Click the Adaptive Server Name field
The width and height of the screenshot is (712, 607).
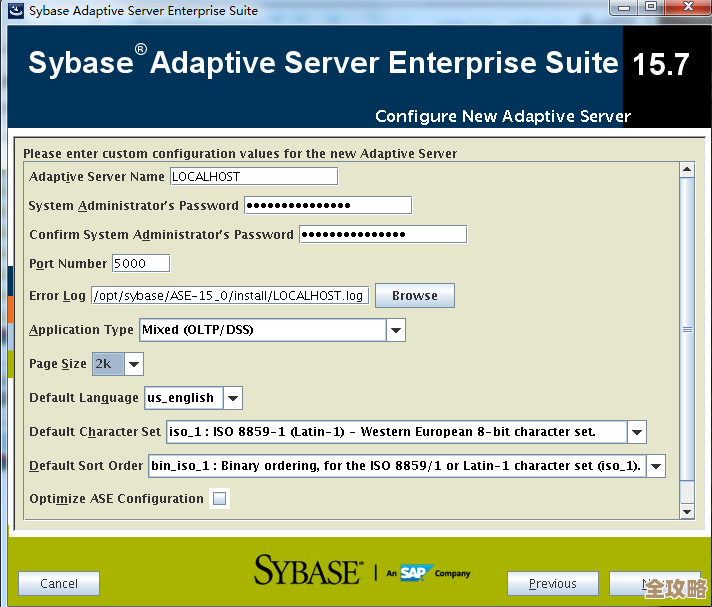[253, 177]
